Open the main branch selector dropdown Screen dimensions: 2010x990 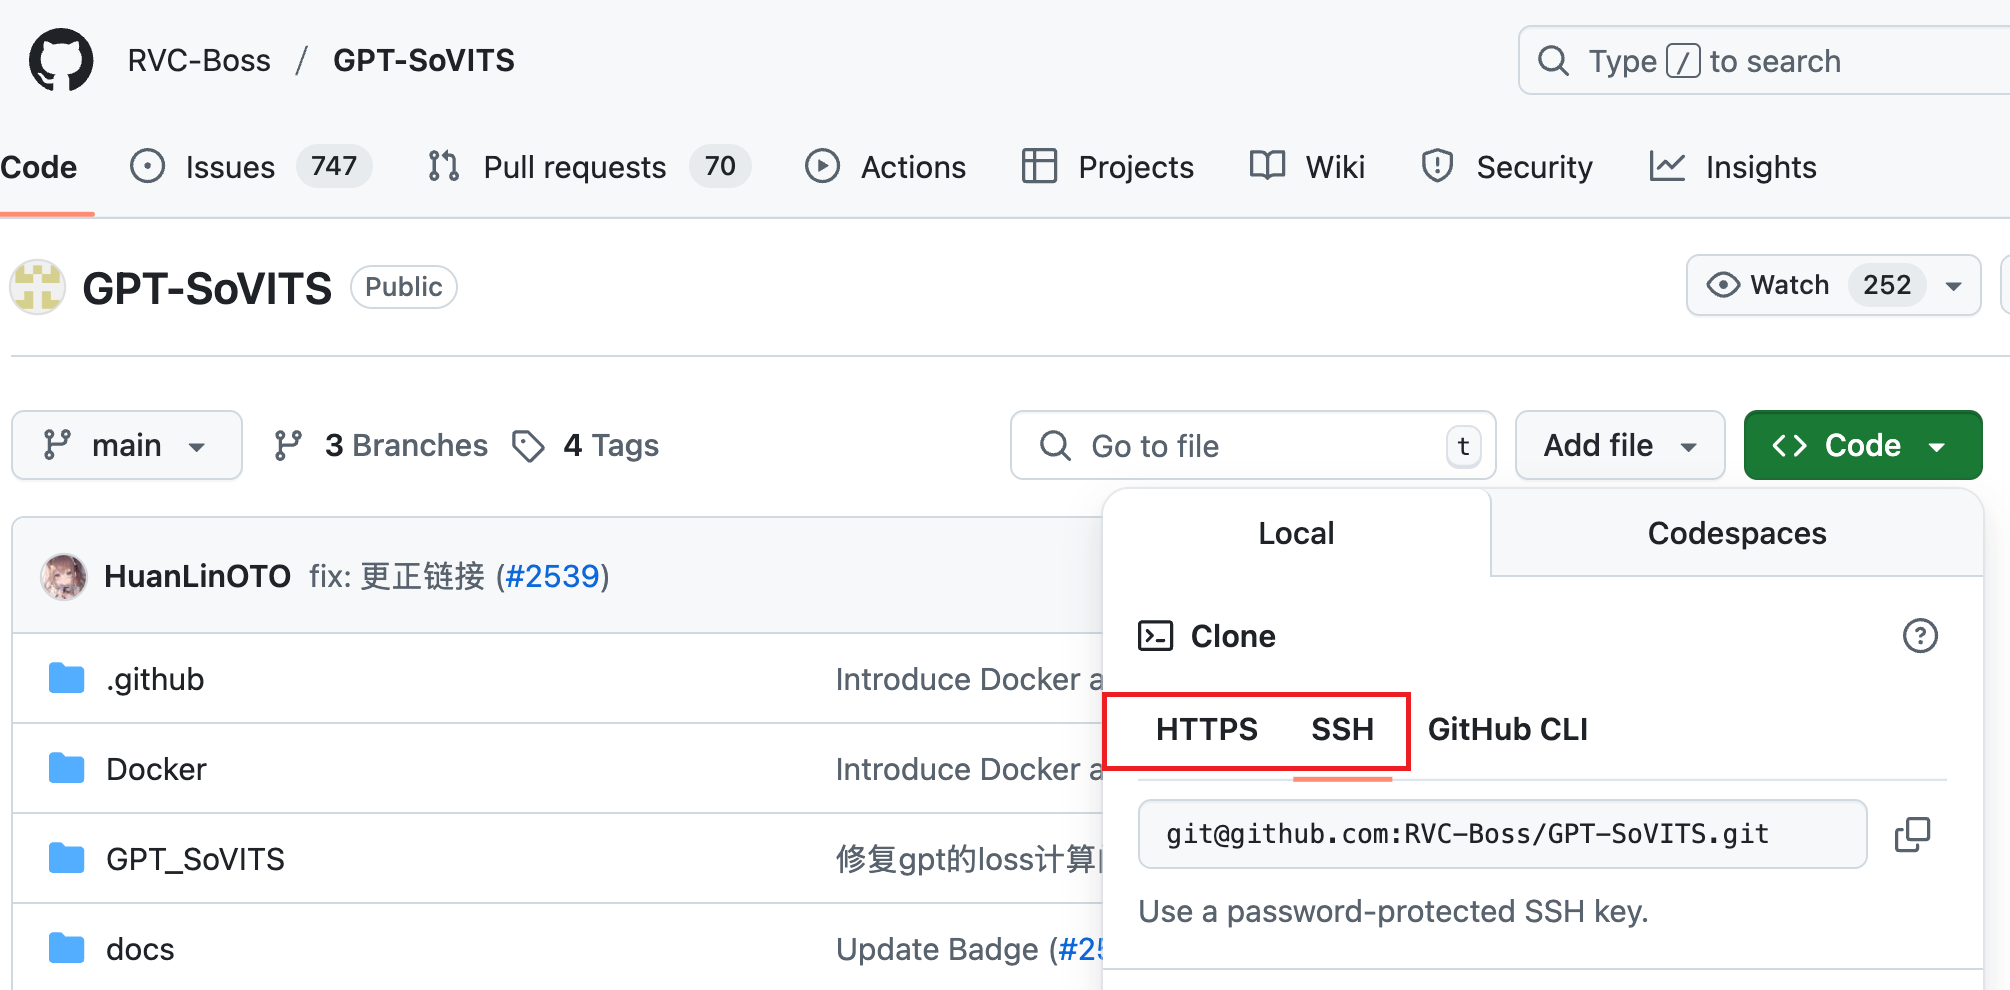point(127,445)
